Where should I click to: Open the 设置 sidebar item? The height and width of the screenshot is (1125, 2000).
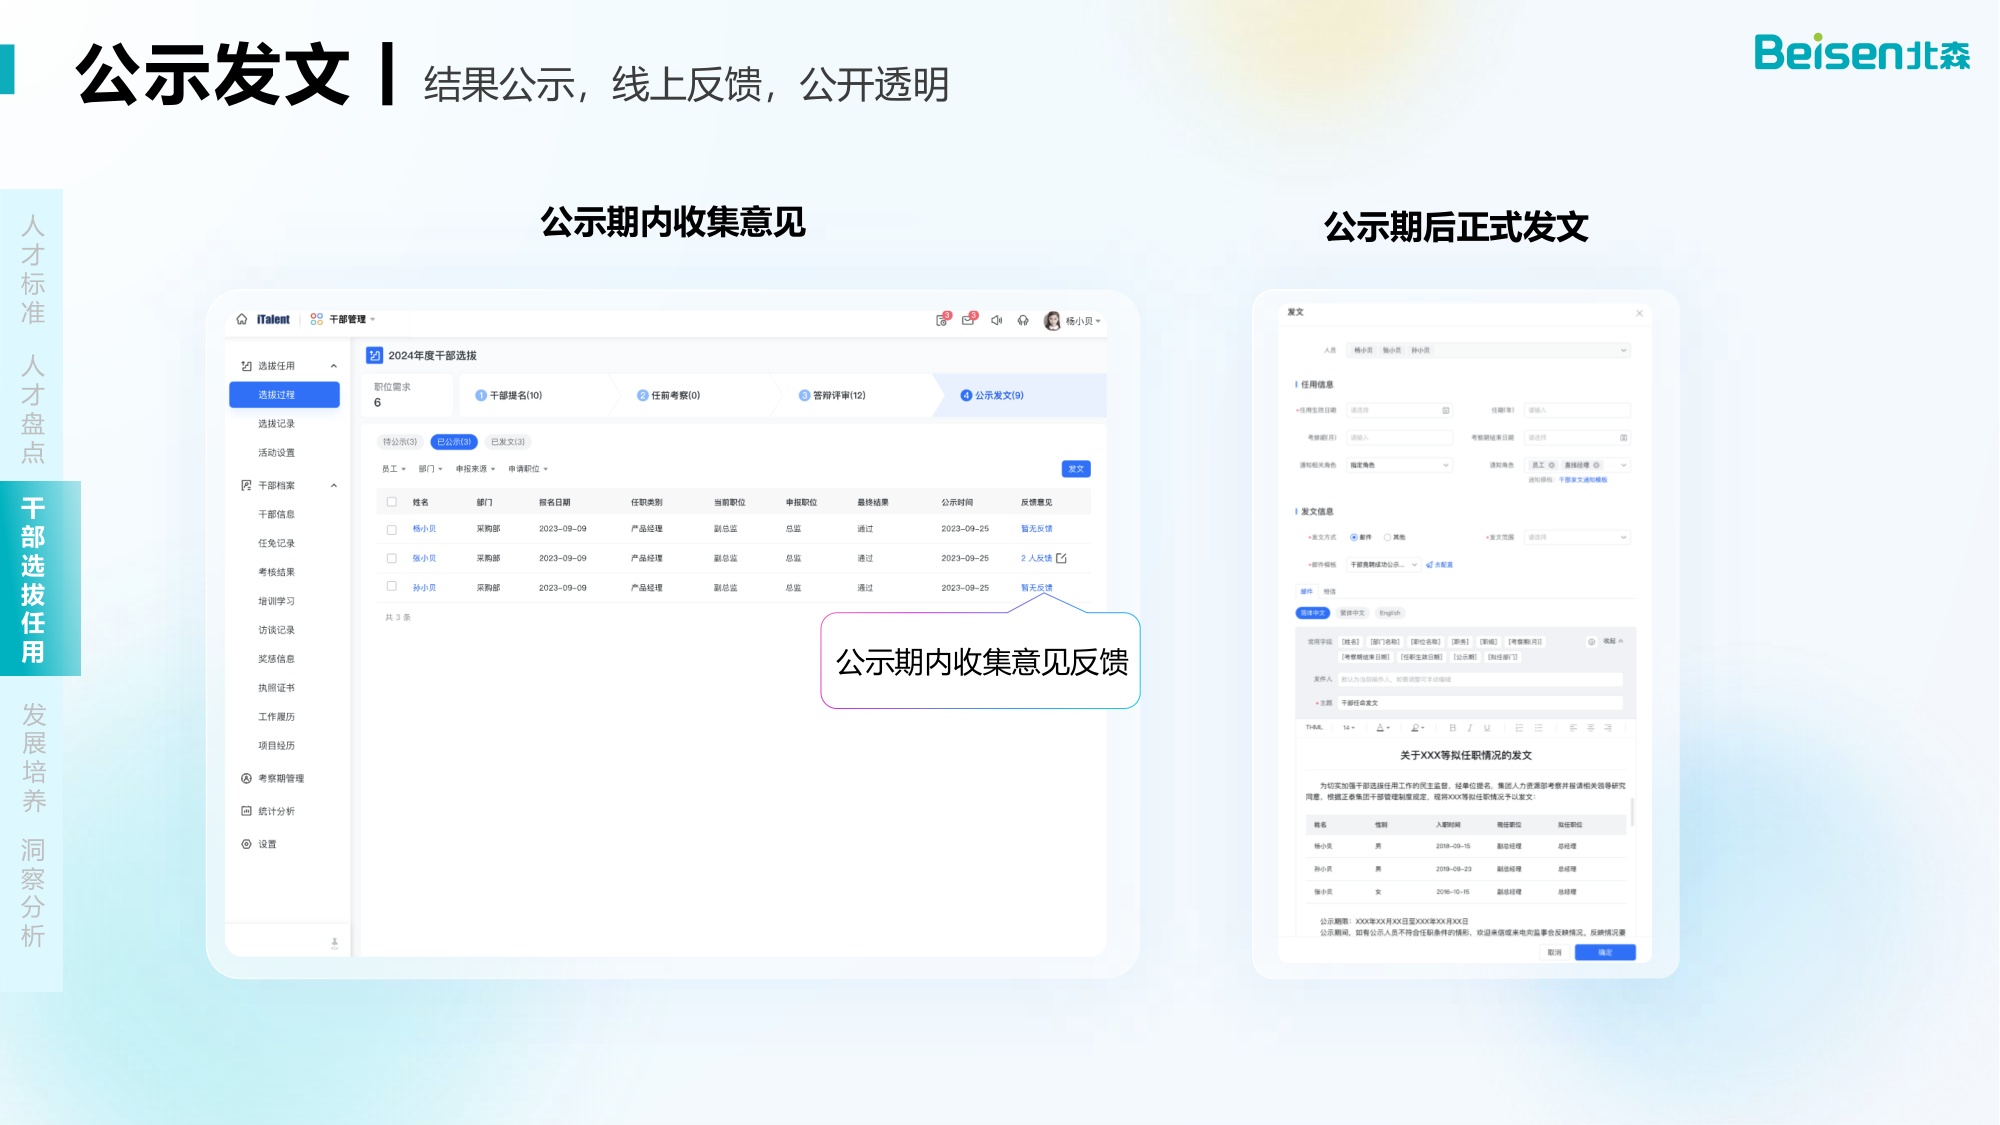tap(260, 844)
